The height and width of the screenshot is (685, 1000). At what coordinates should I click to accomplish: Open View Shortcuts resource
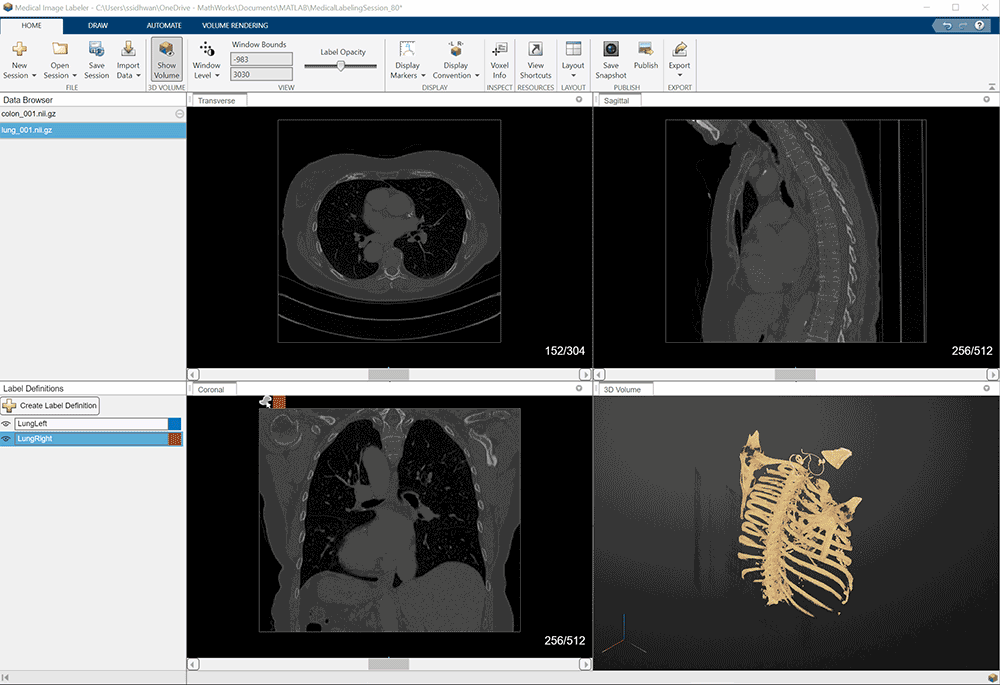535,50
